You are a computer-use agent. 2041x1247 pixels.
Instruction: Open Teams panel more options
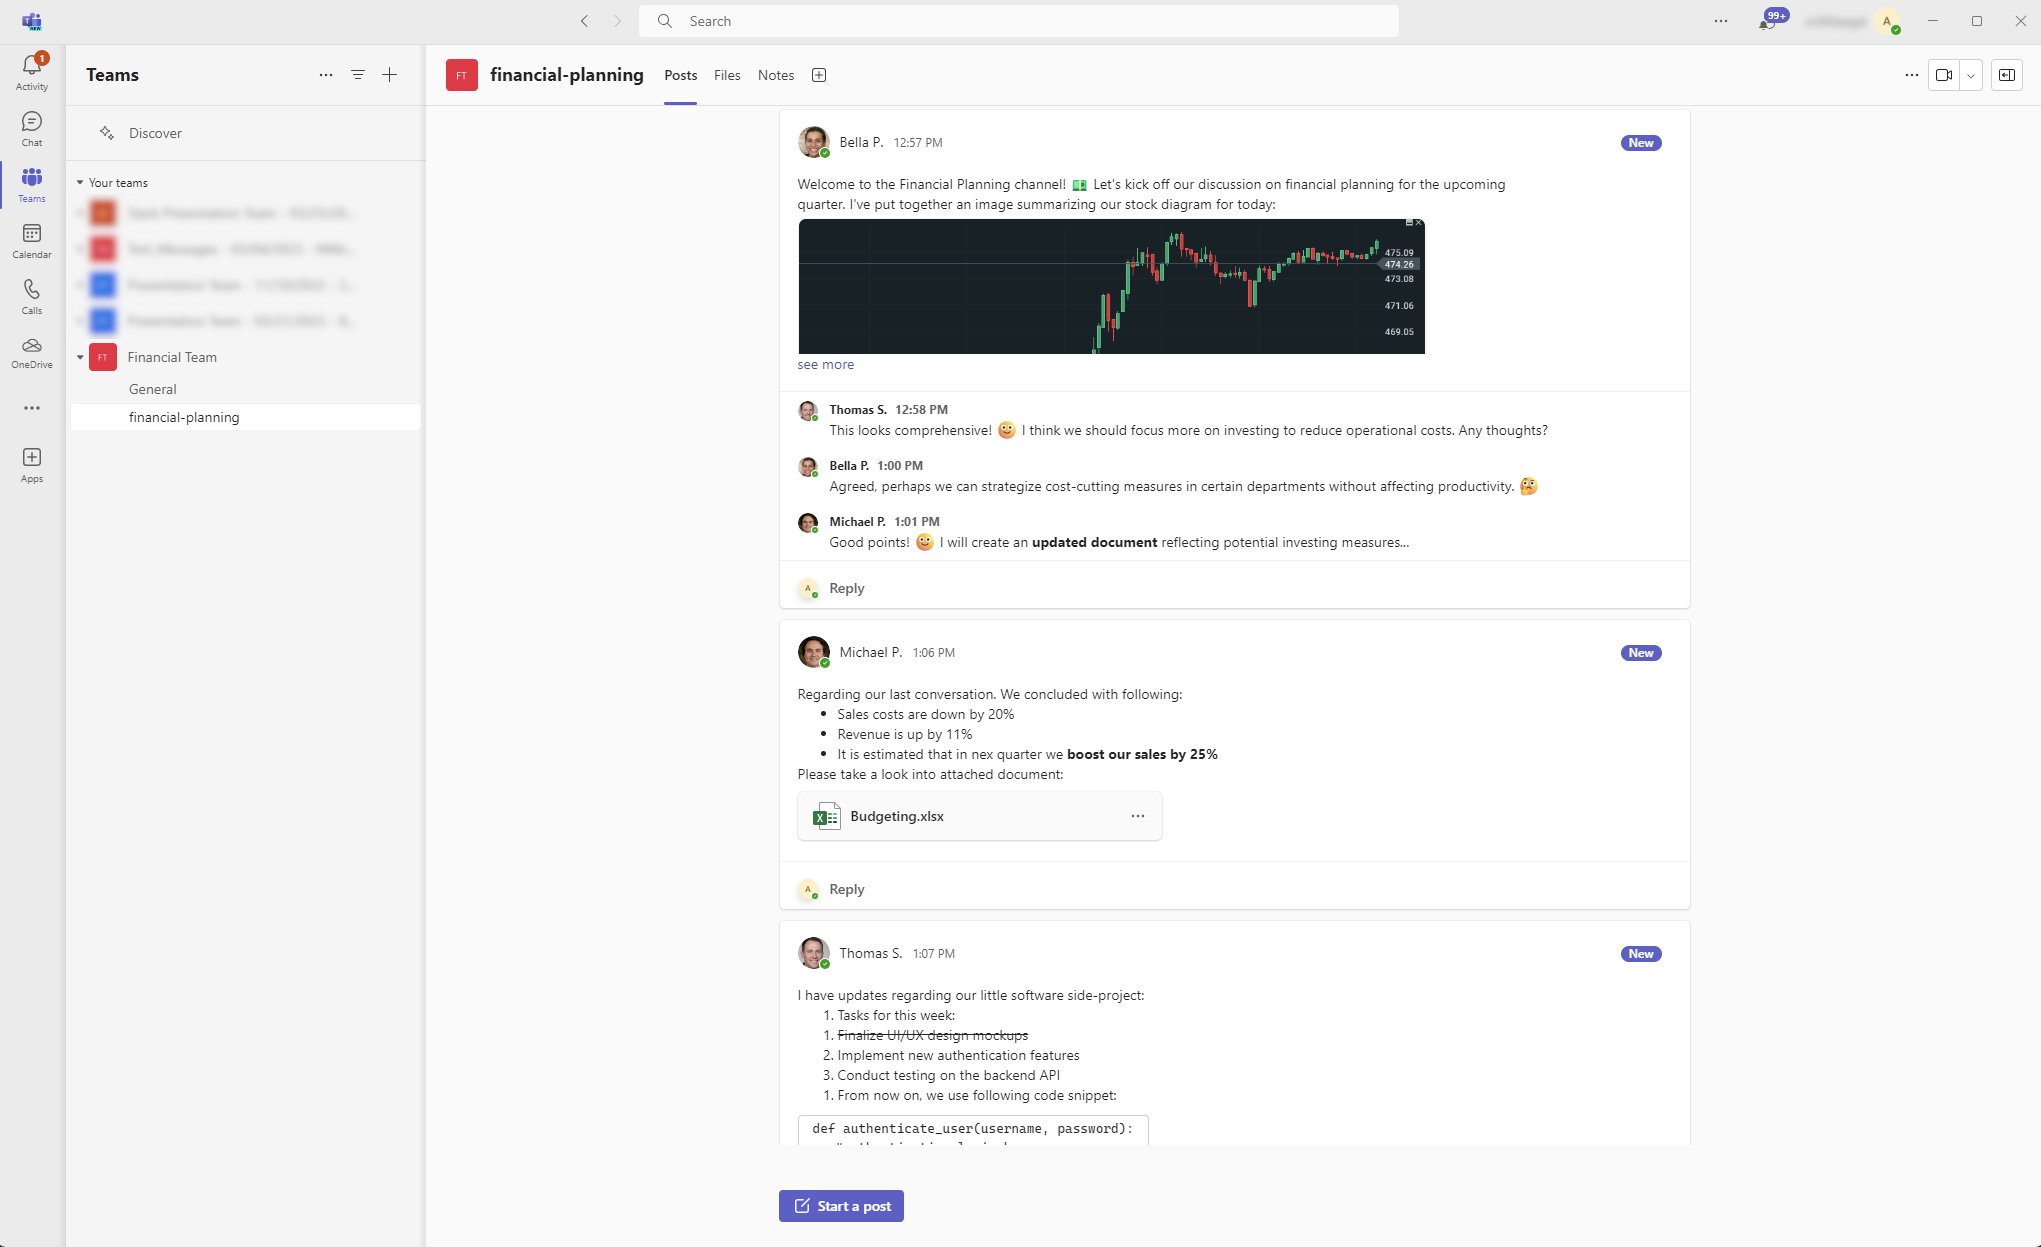coord(326,75)
